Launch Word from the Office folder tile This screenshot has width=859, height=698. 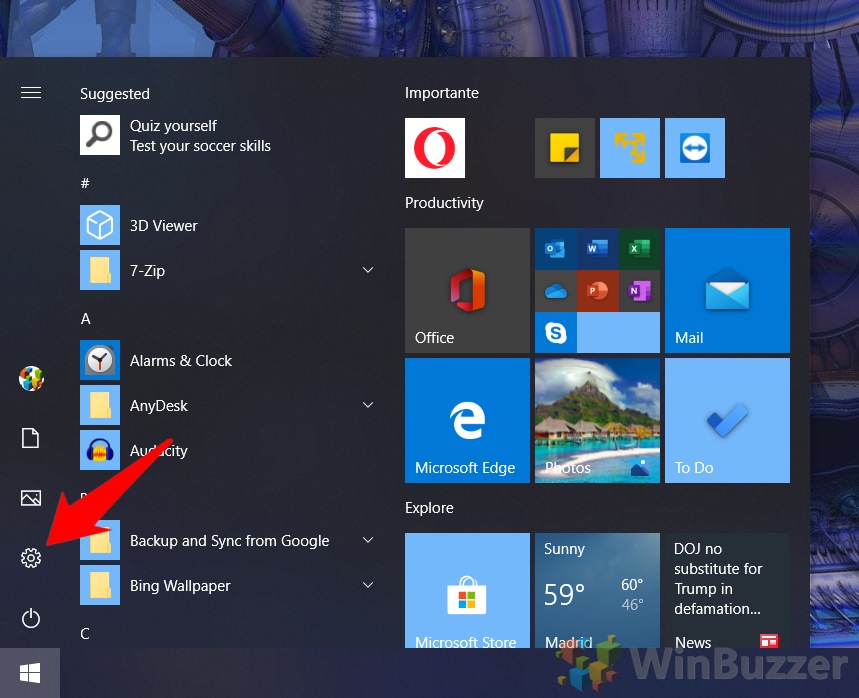[x=598, y=249]
